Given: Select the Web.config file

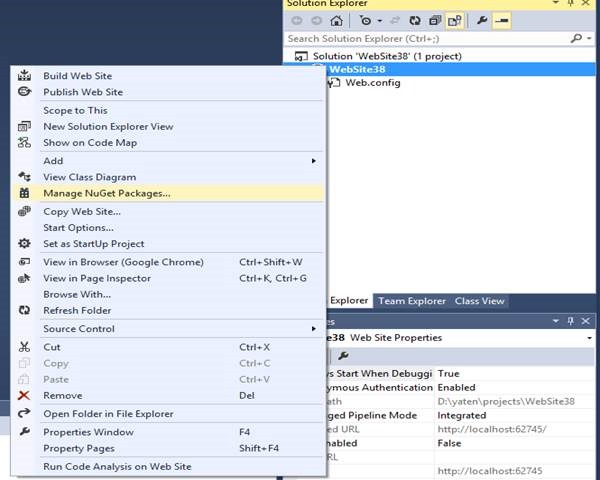Looking at the screenshot, I should coord(373,83).
